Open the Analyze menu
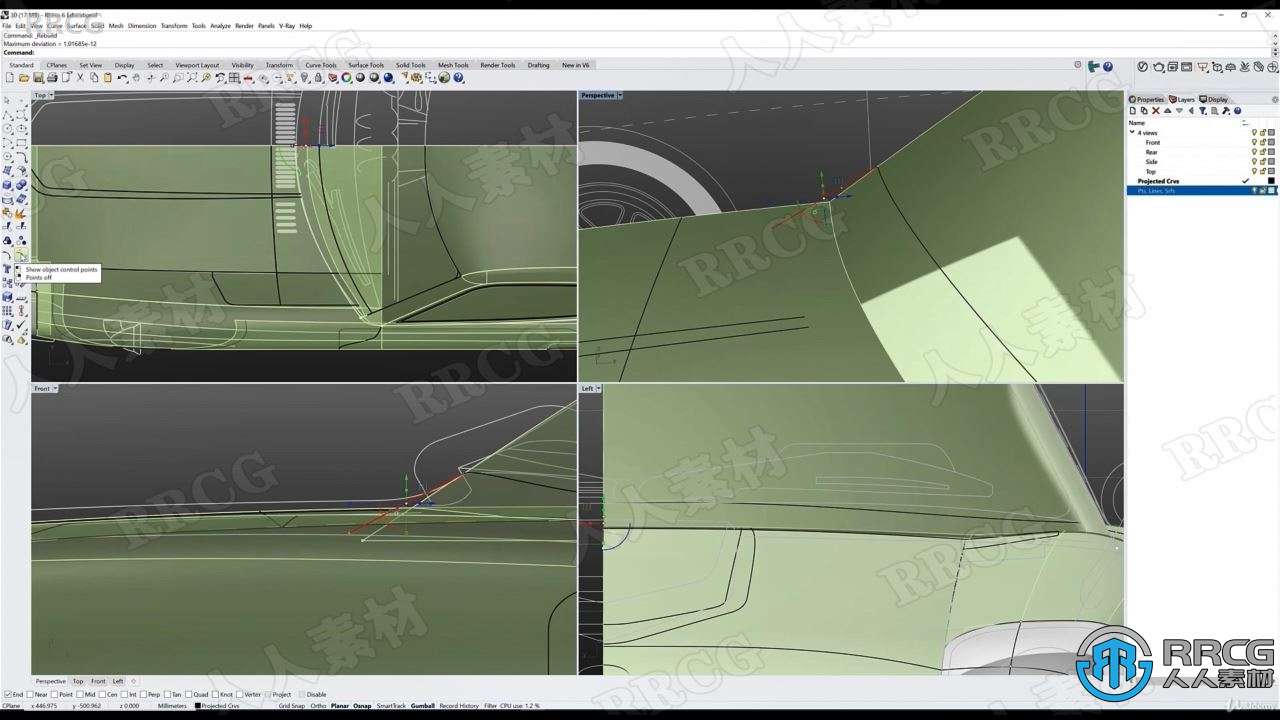 coord(220,26)
